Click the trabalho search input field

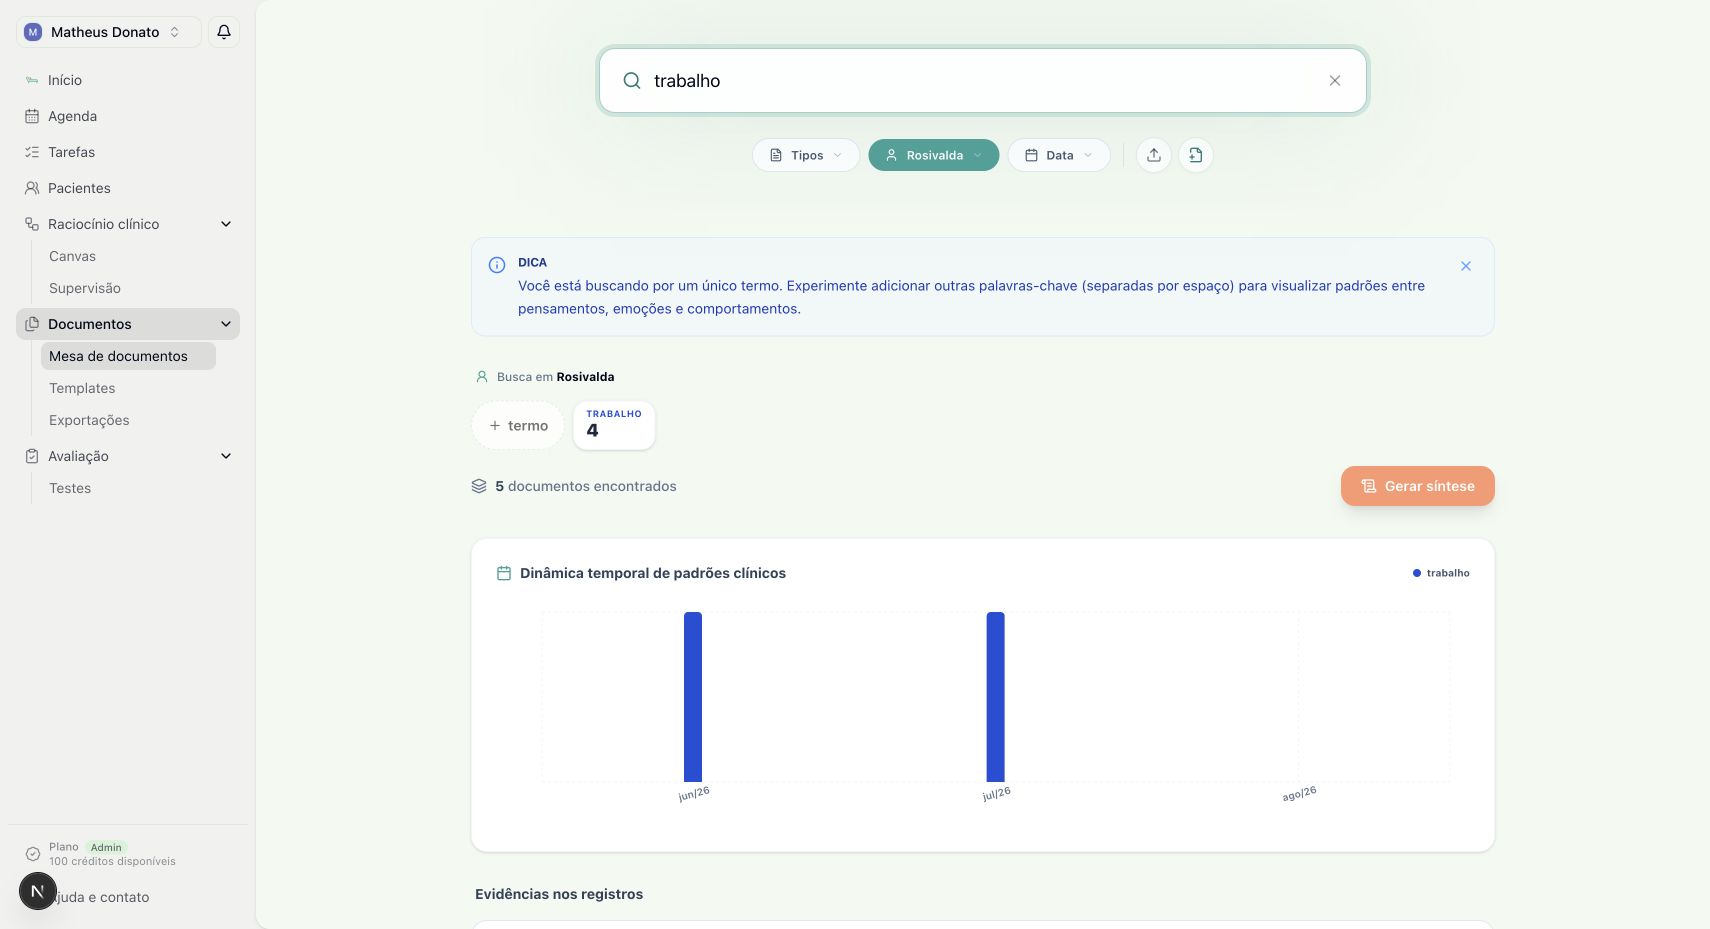point(983,81)
